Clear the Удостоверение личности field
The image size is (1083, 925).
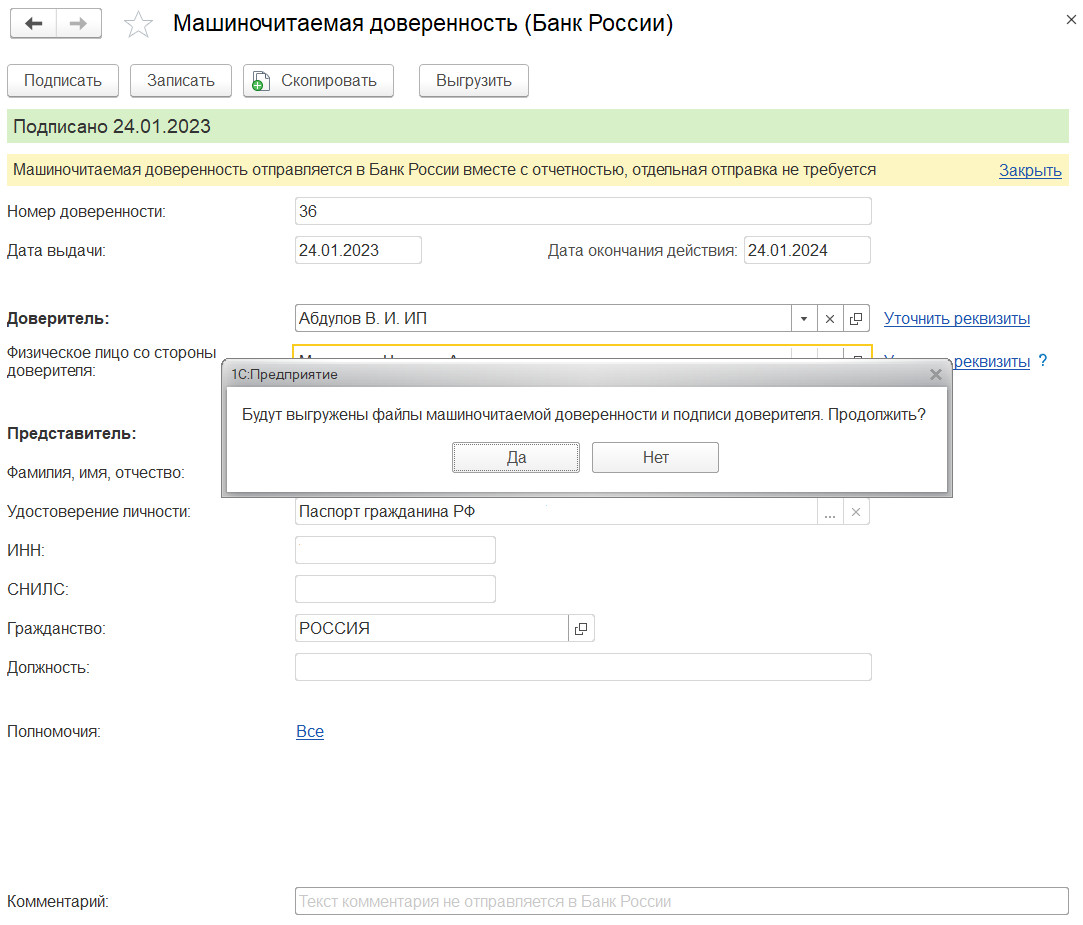click(856, 512)
